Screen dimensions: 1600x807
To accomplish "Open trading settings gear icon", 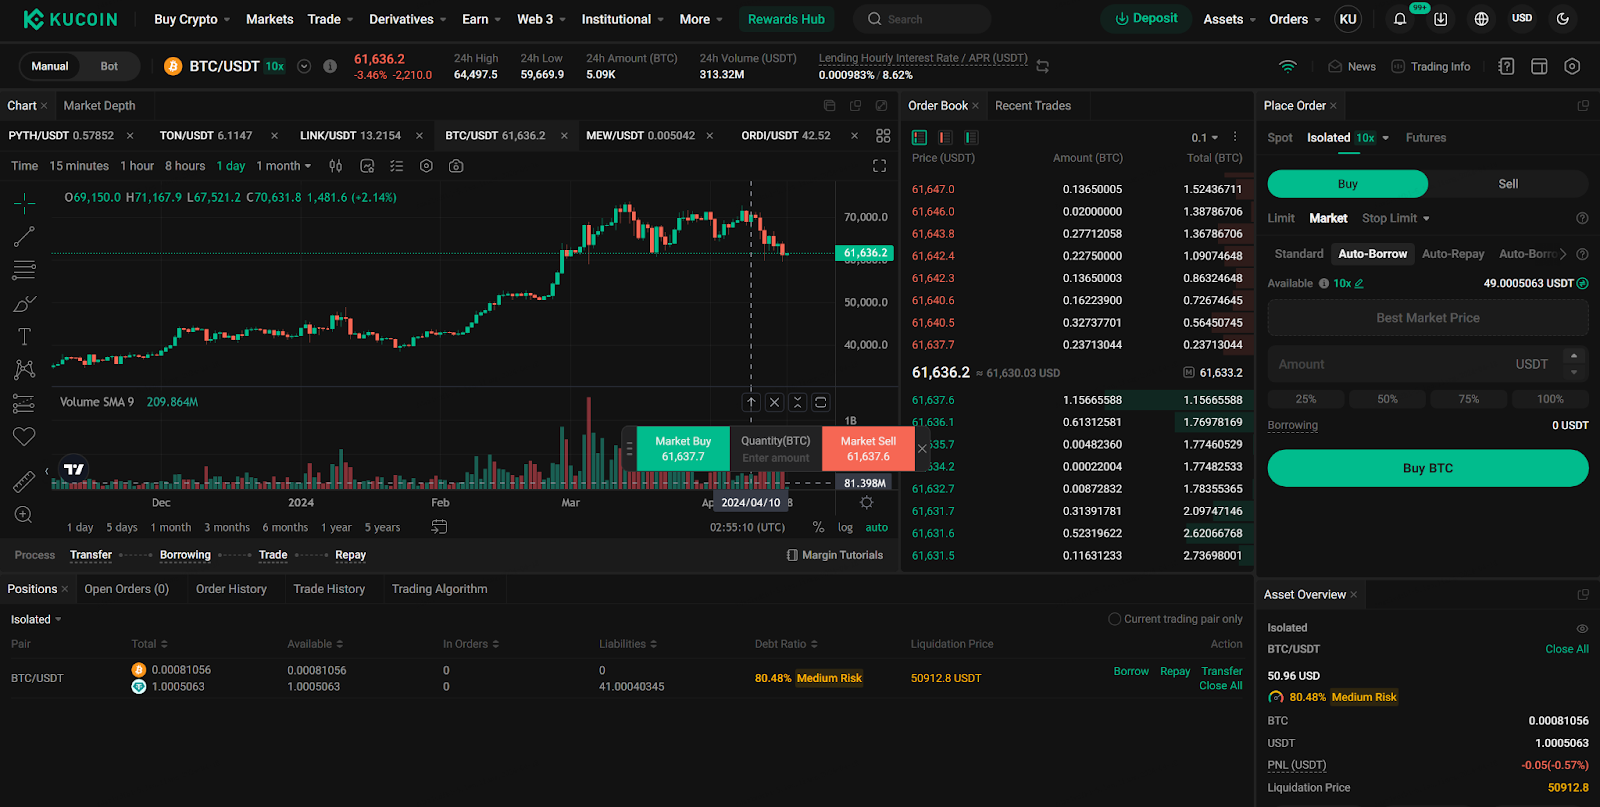I will [1572, 66].
